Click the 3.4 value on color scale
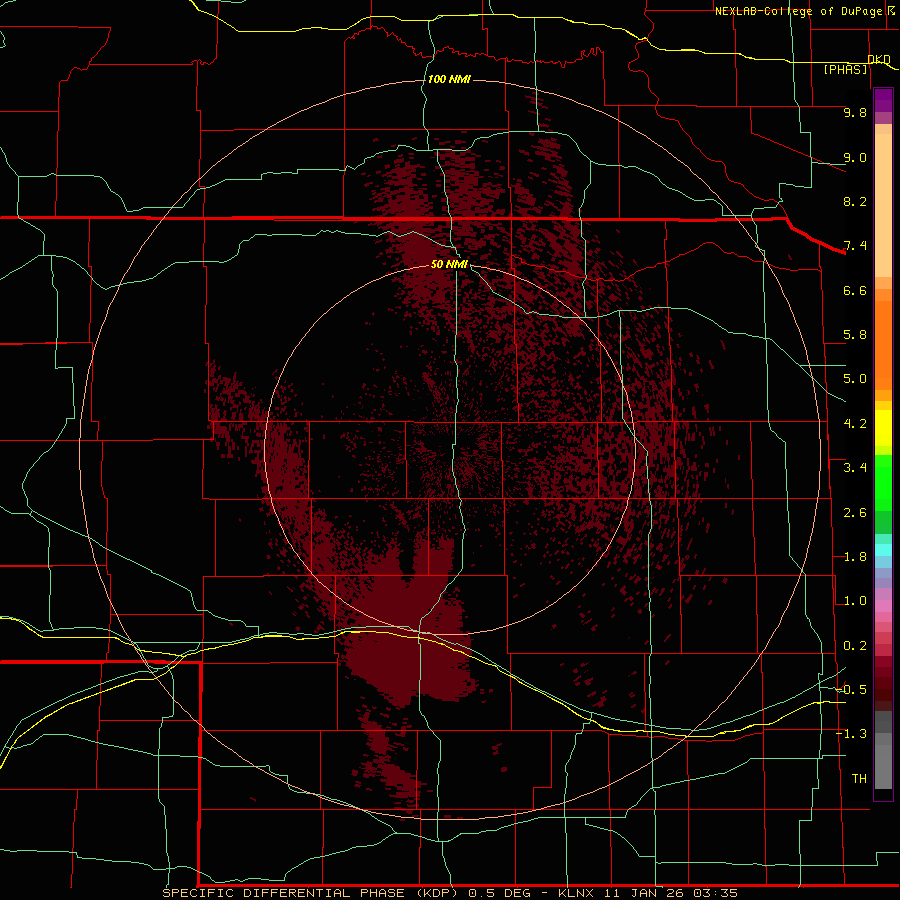This screenshot has height=900, width=900. 855,468
